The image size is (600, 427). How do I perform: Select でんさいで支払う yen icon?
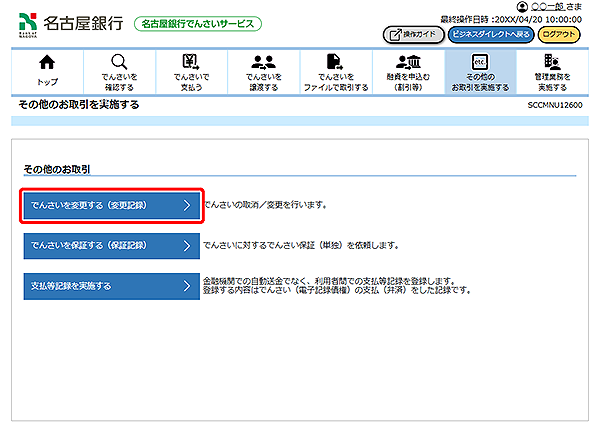click(190, 62)
